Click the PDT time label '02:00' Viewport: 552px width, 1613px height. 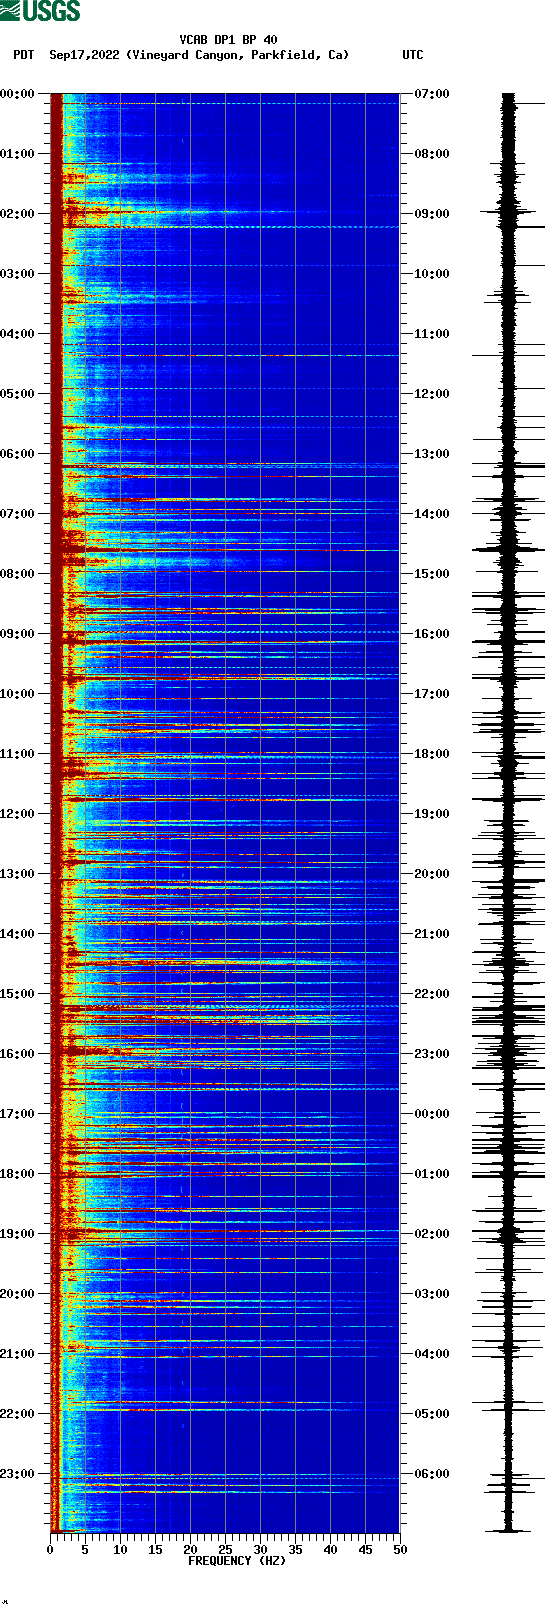(17, 214)
